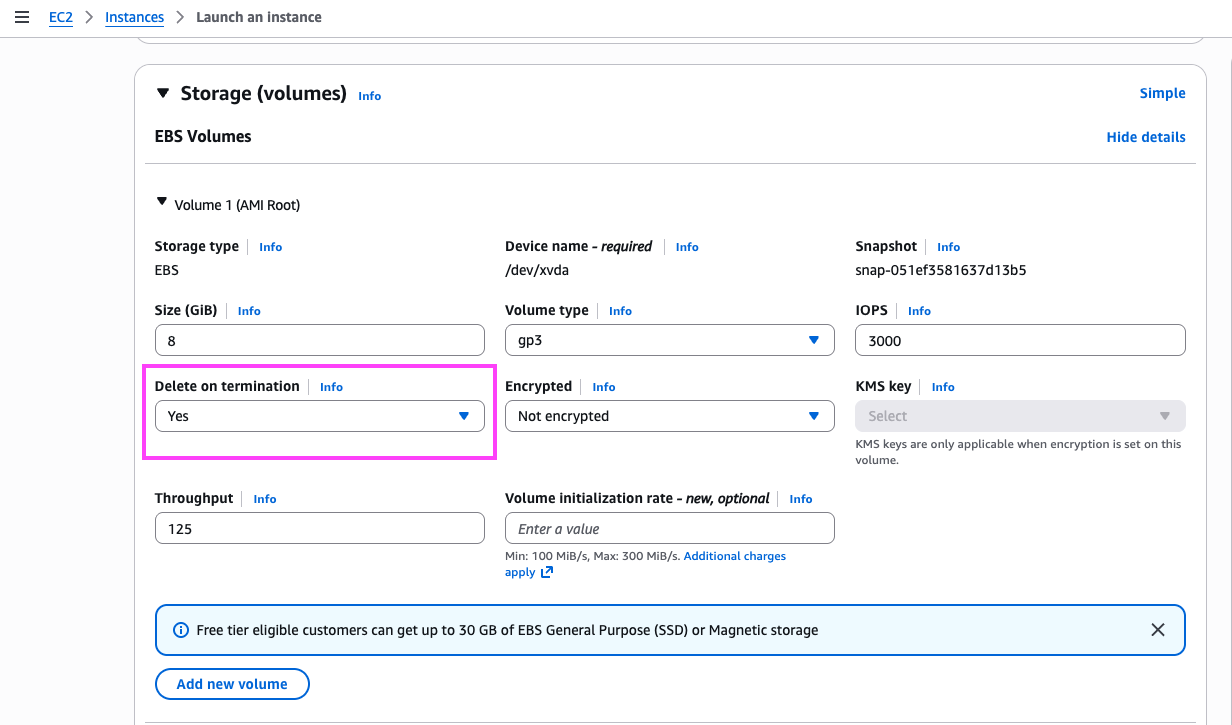The image size is (1232, 725).
Task: Click Hide details link
Action: click(x=1146, y=137)
